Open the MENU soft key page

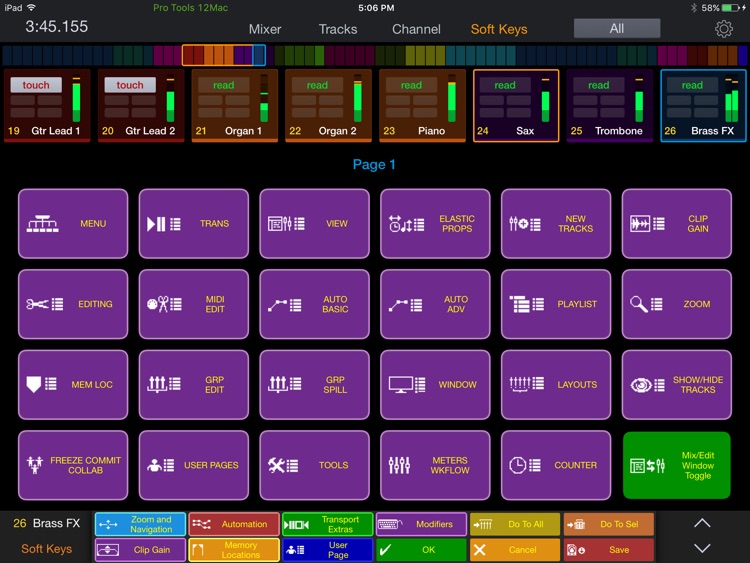pyautogui.click(x=73, y=223)
